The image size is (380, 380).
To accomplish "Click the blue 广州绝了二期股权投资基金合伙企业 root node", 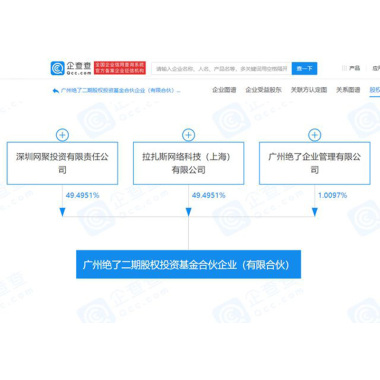I will tap(188, 264).
